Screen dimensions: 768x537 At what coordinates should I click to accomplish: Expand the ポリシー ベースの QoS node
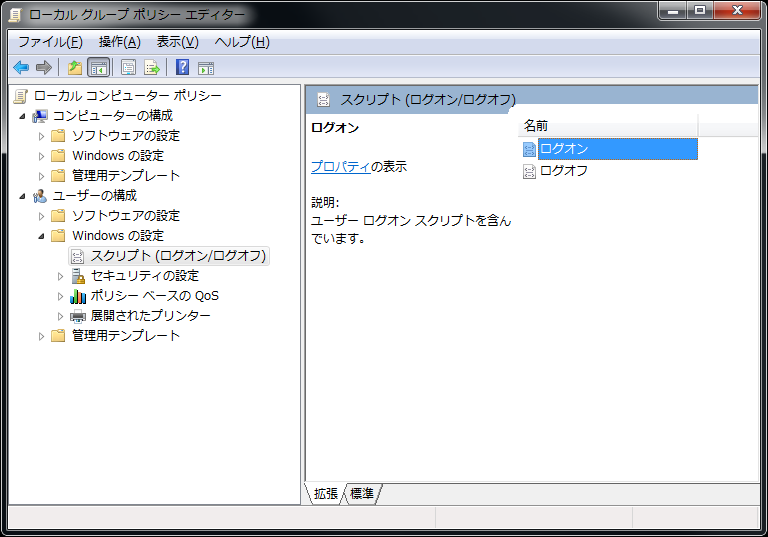[60, 296]
